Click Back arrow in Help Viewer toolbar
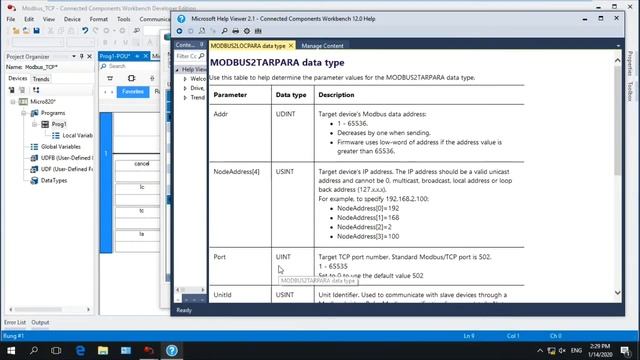 pyautogui.click(x=180, y=31)
